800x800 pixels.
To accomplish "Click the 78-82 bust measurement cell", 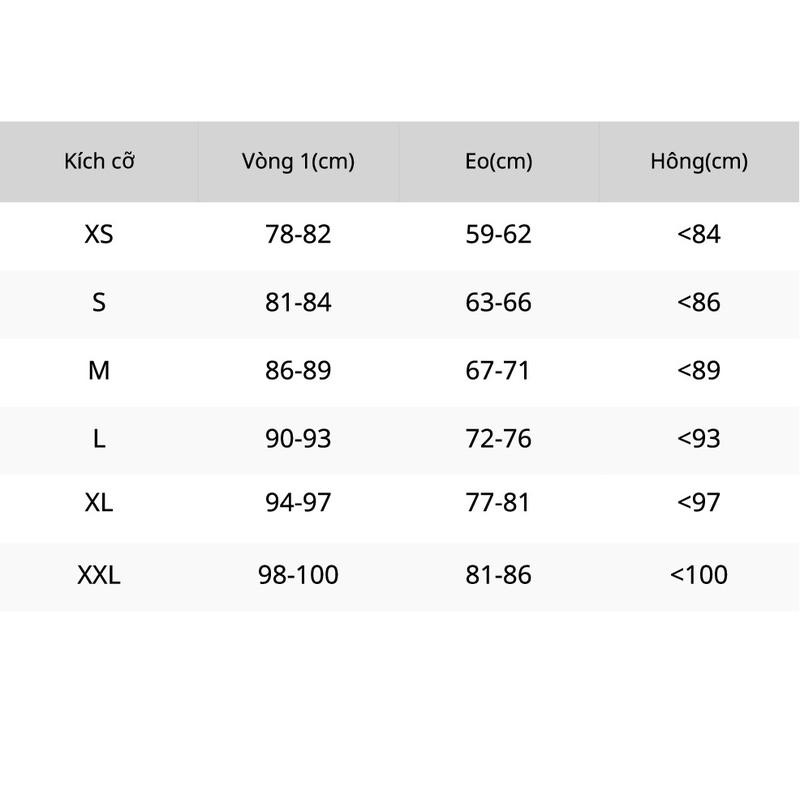I will (298, 234).
